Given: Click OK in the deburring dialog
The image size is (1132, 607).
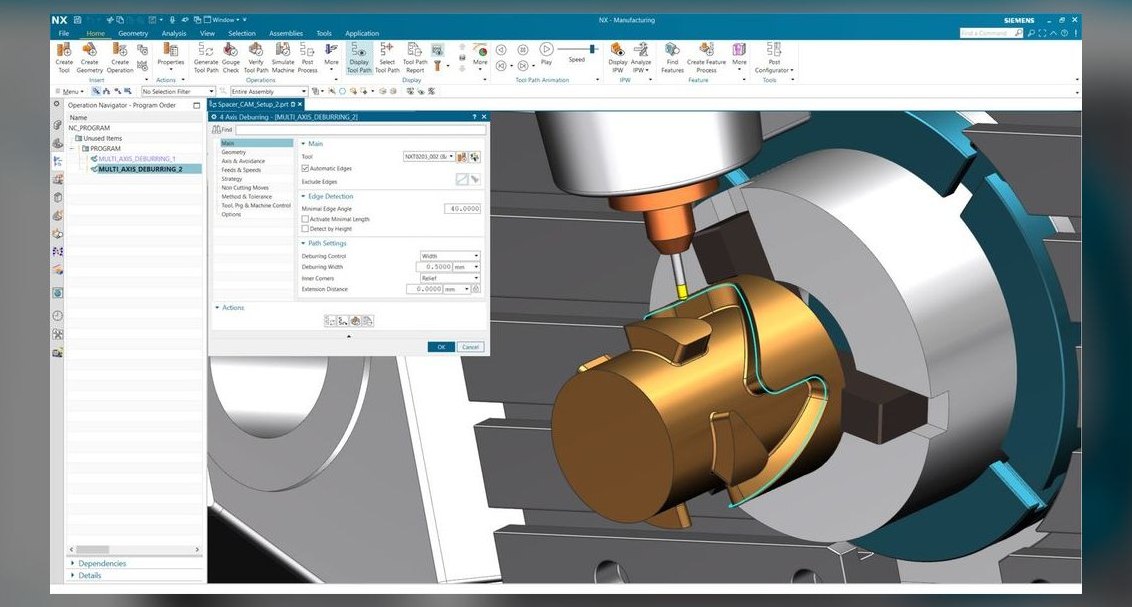Looking at the screenshot, I should pyautogui.click(x=441, y=347).
